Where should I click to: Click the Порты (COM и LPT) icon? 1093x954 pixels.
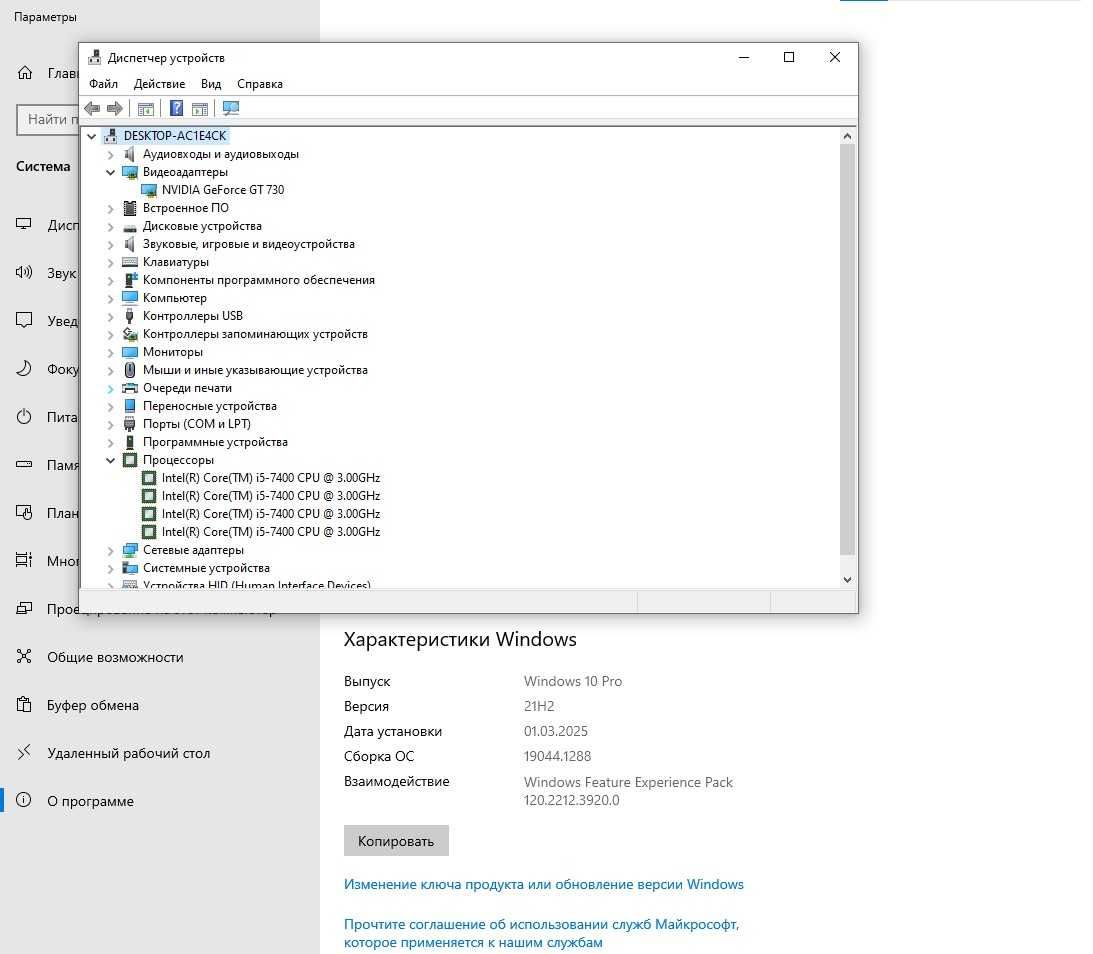click(x=130, y=424)
